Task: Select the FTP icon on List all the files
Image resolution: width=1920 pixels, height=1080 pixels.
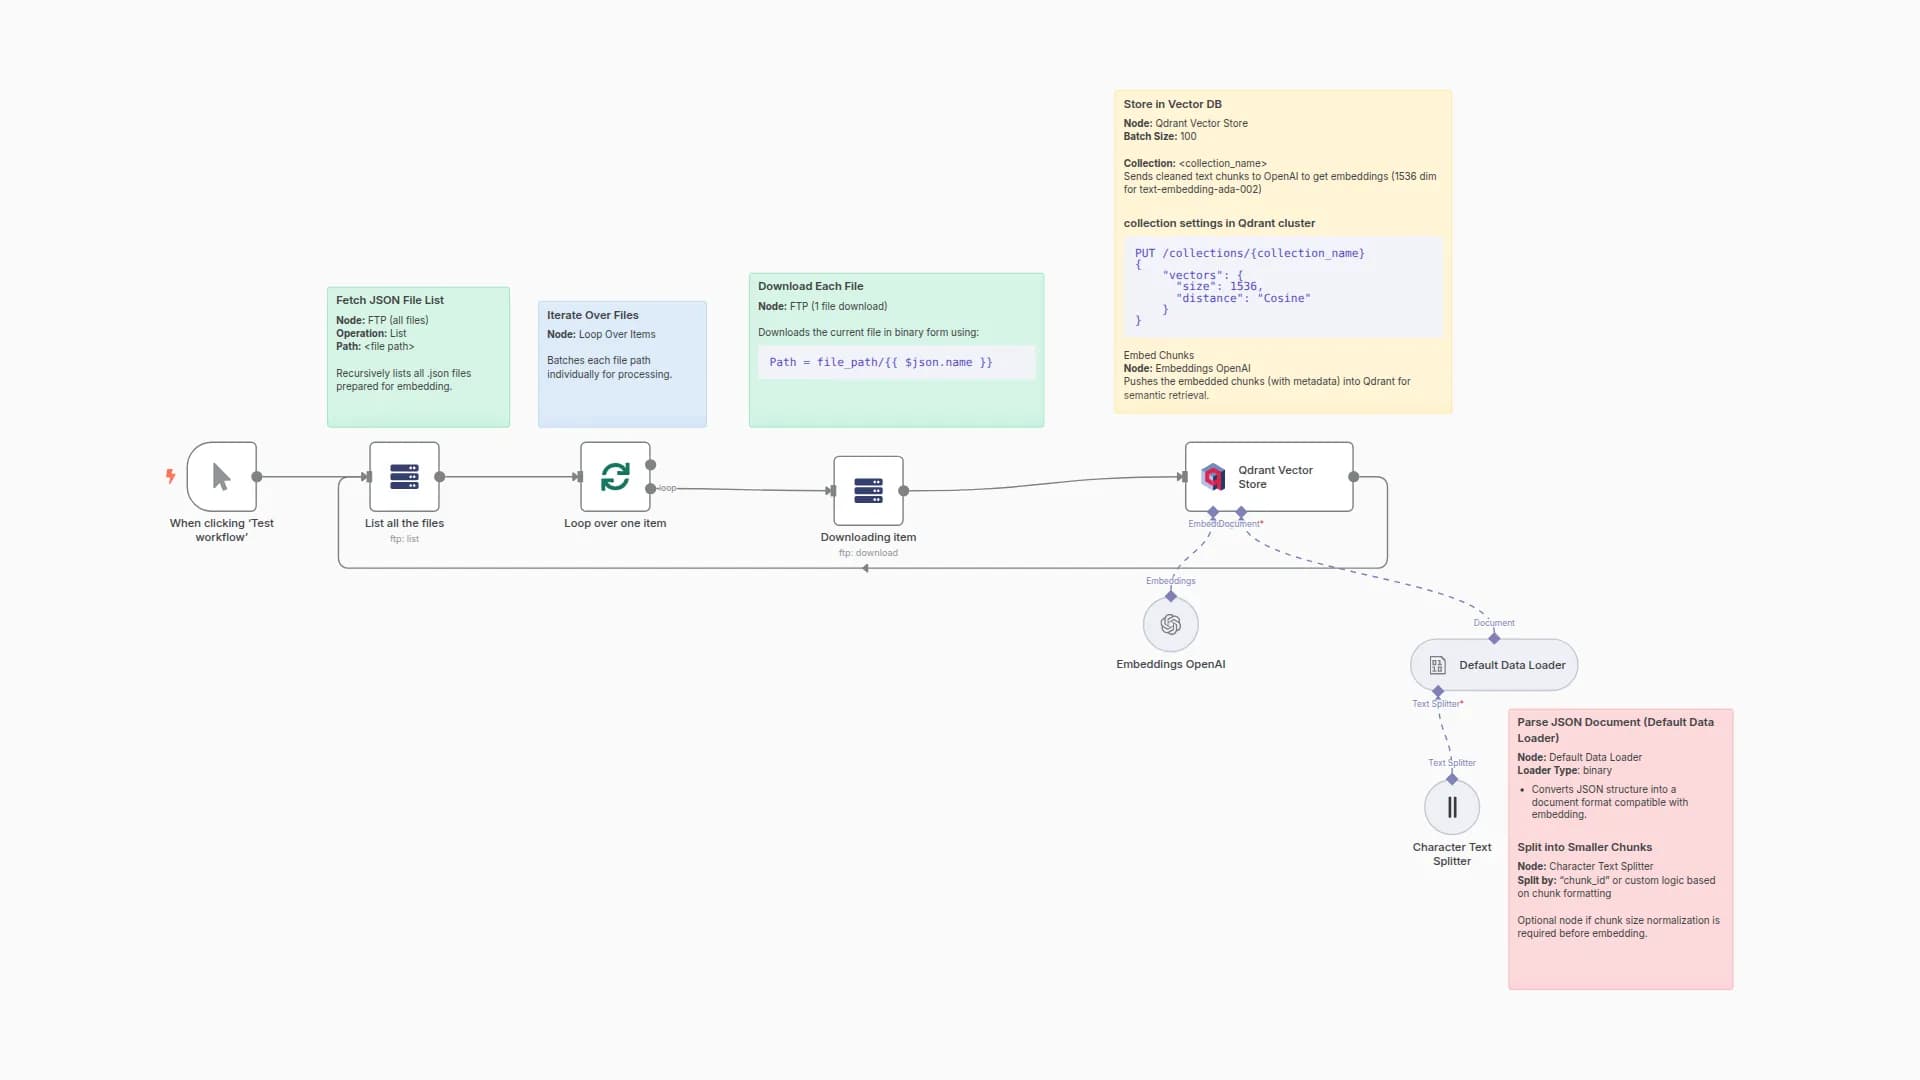Action: 403,477
